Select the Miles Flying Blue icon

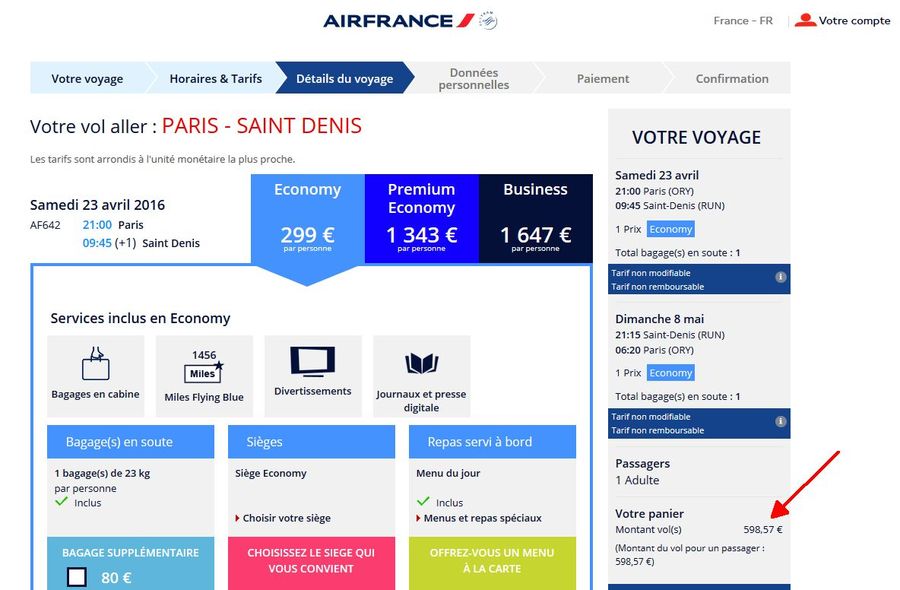click(204, 367)
